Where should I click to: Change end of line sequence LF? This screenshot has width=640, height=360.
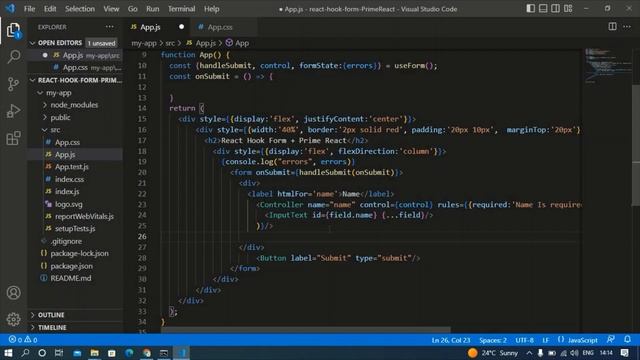[x=546, y=340]
